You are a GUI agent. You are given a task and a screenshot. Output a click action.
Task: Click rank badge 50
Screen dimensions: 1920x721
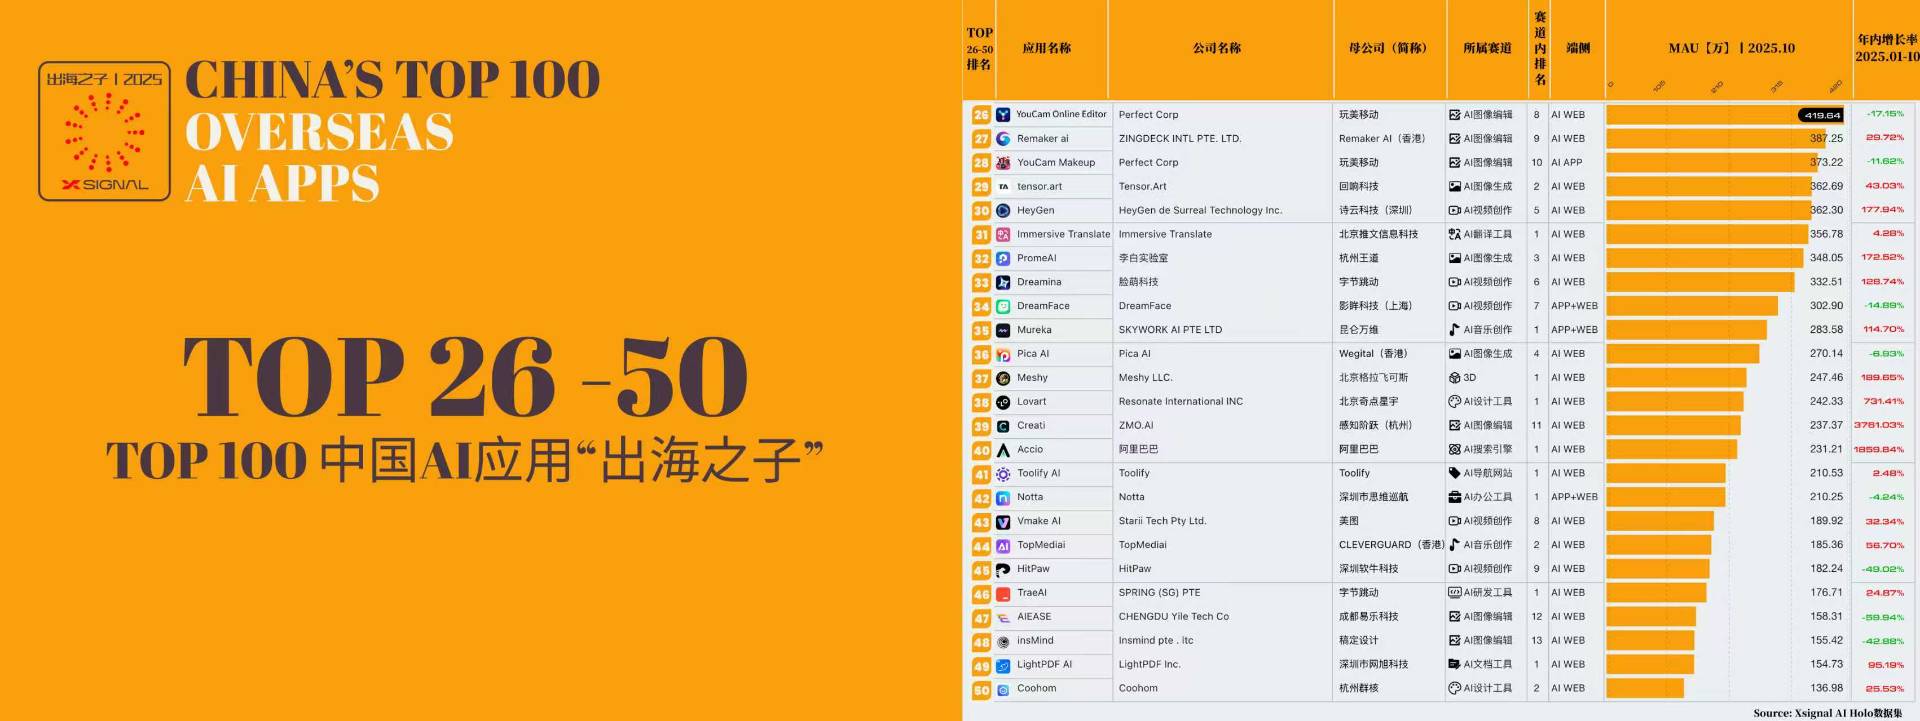pyautogui.click(x=981, y=690)
